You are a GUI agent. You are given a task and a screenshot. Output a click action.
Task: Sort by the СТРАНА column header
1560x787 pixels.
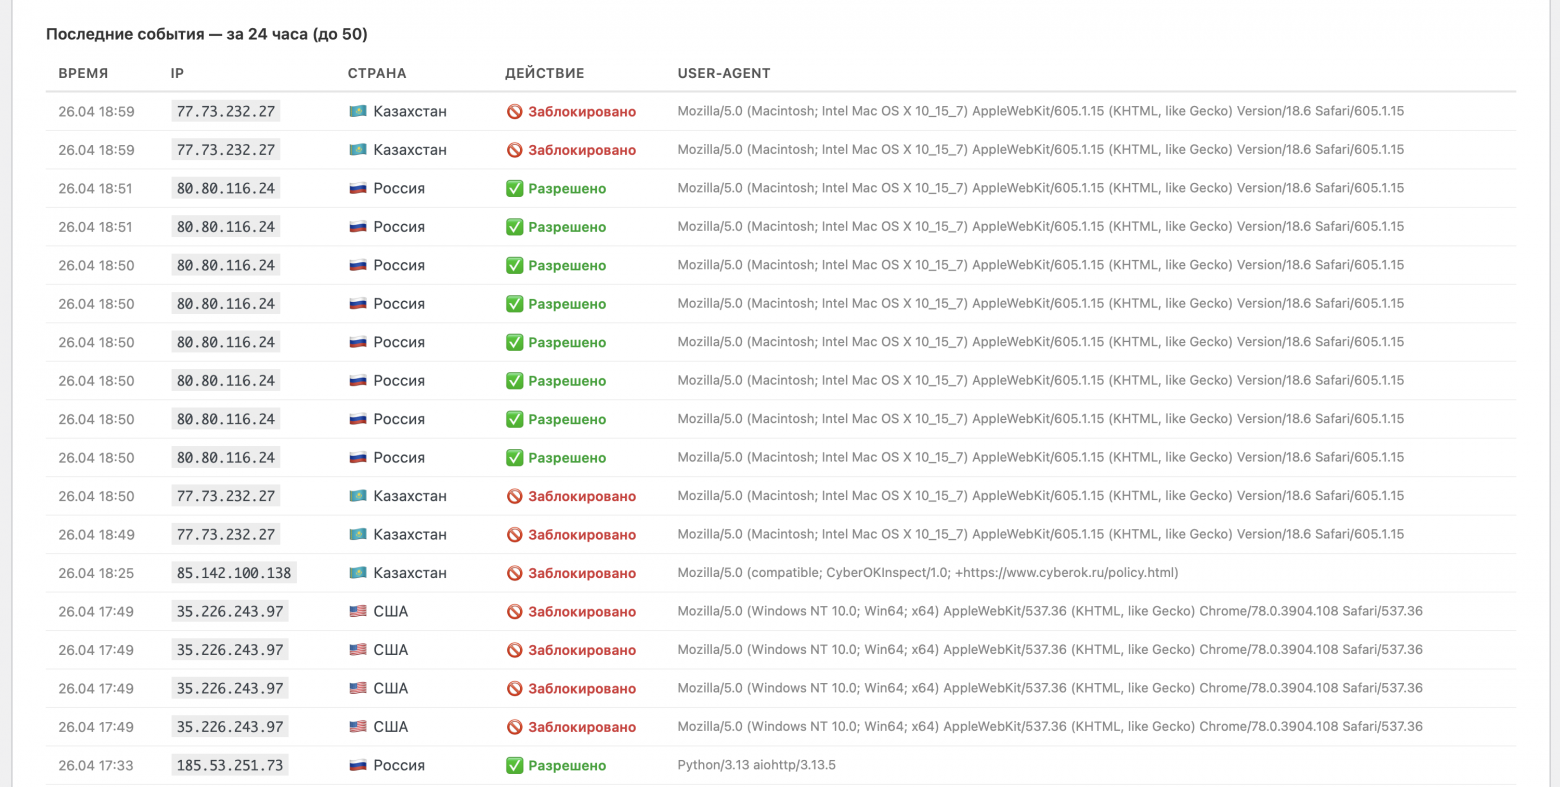pyautogui.click(x=377, y=73)
